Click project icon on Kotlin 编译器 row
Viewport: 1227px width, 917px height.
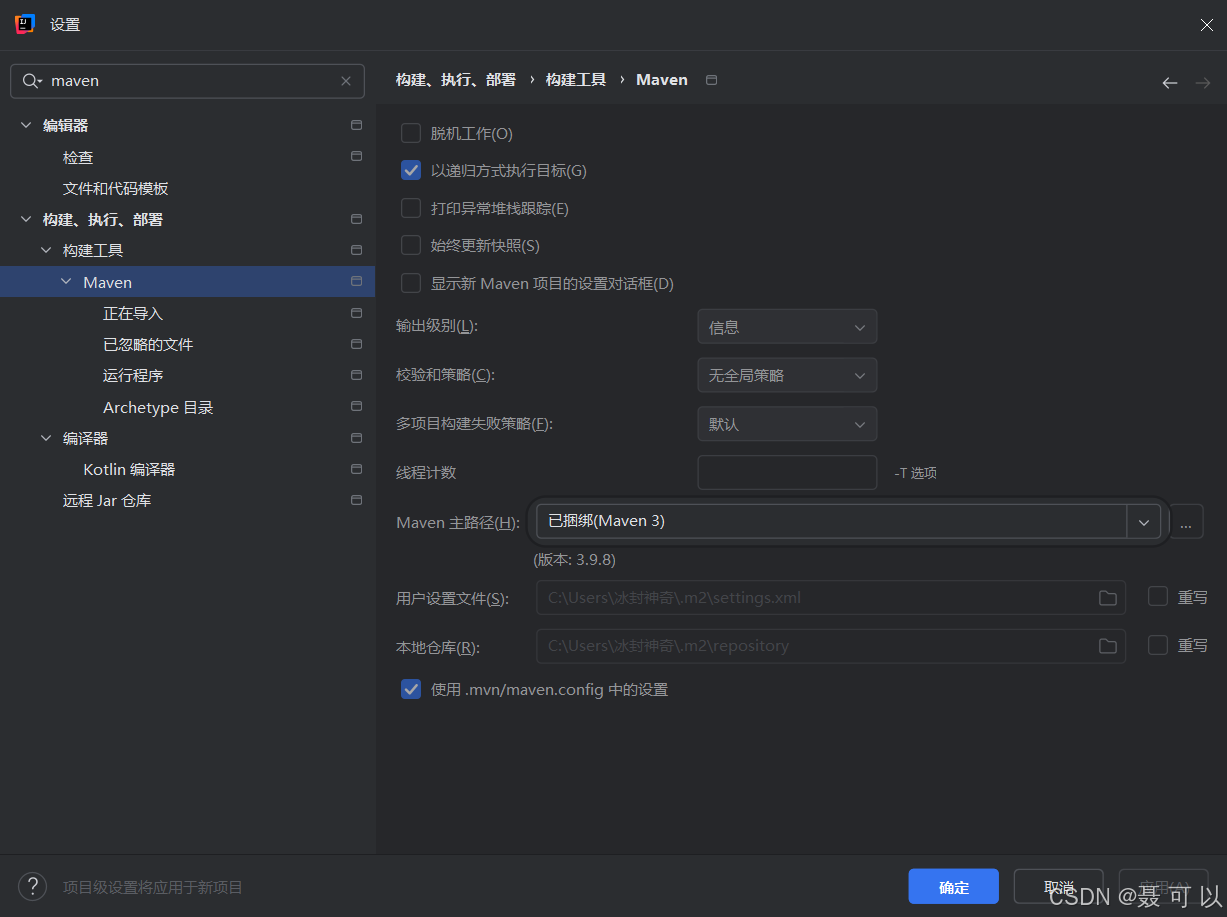pos(356,469)
